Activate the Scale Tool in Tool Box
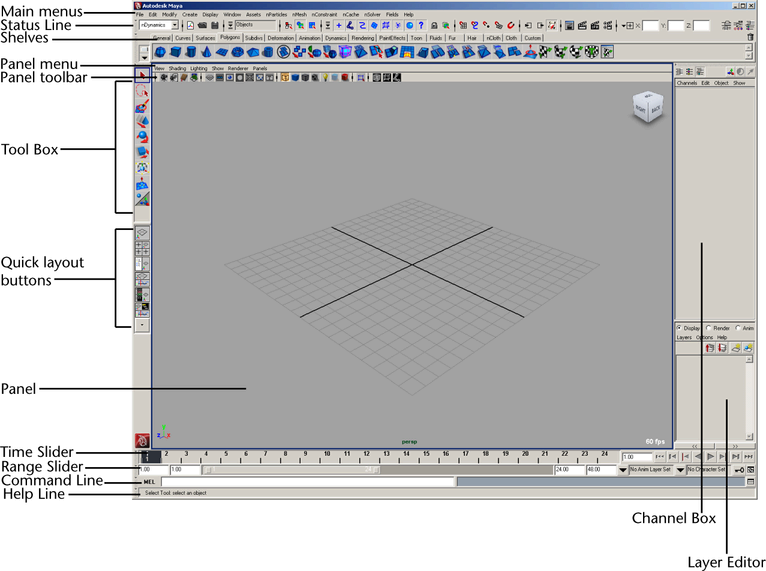Screen dimensions: 766x571 tap(142, 152)
